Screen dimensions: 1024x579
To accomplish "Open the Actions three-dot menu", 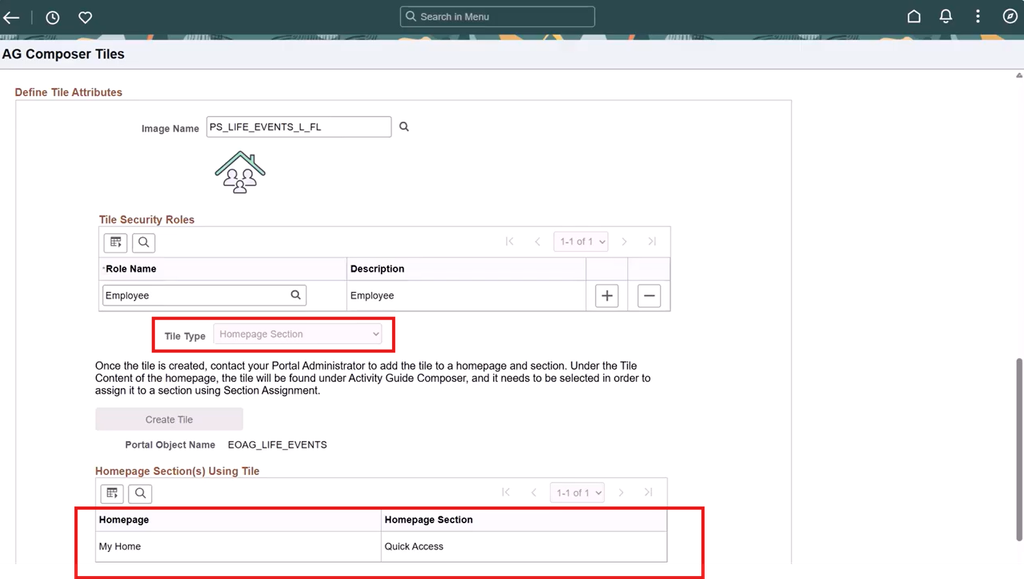I will (x=978, y=16).
